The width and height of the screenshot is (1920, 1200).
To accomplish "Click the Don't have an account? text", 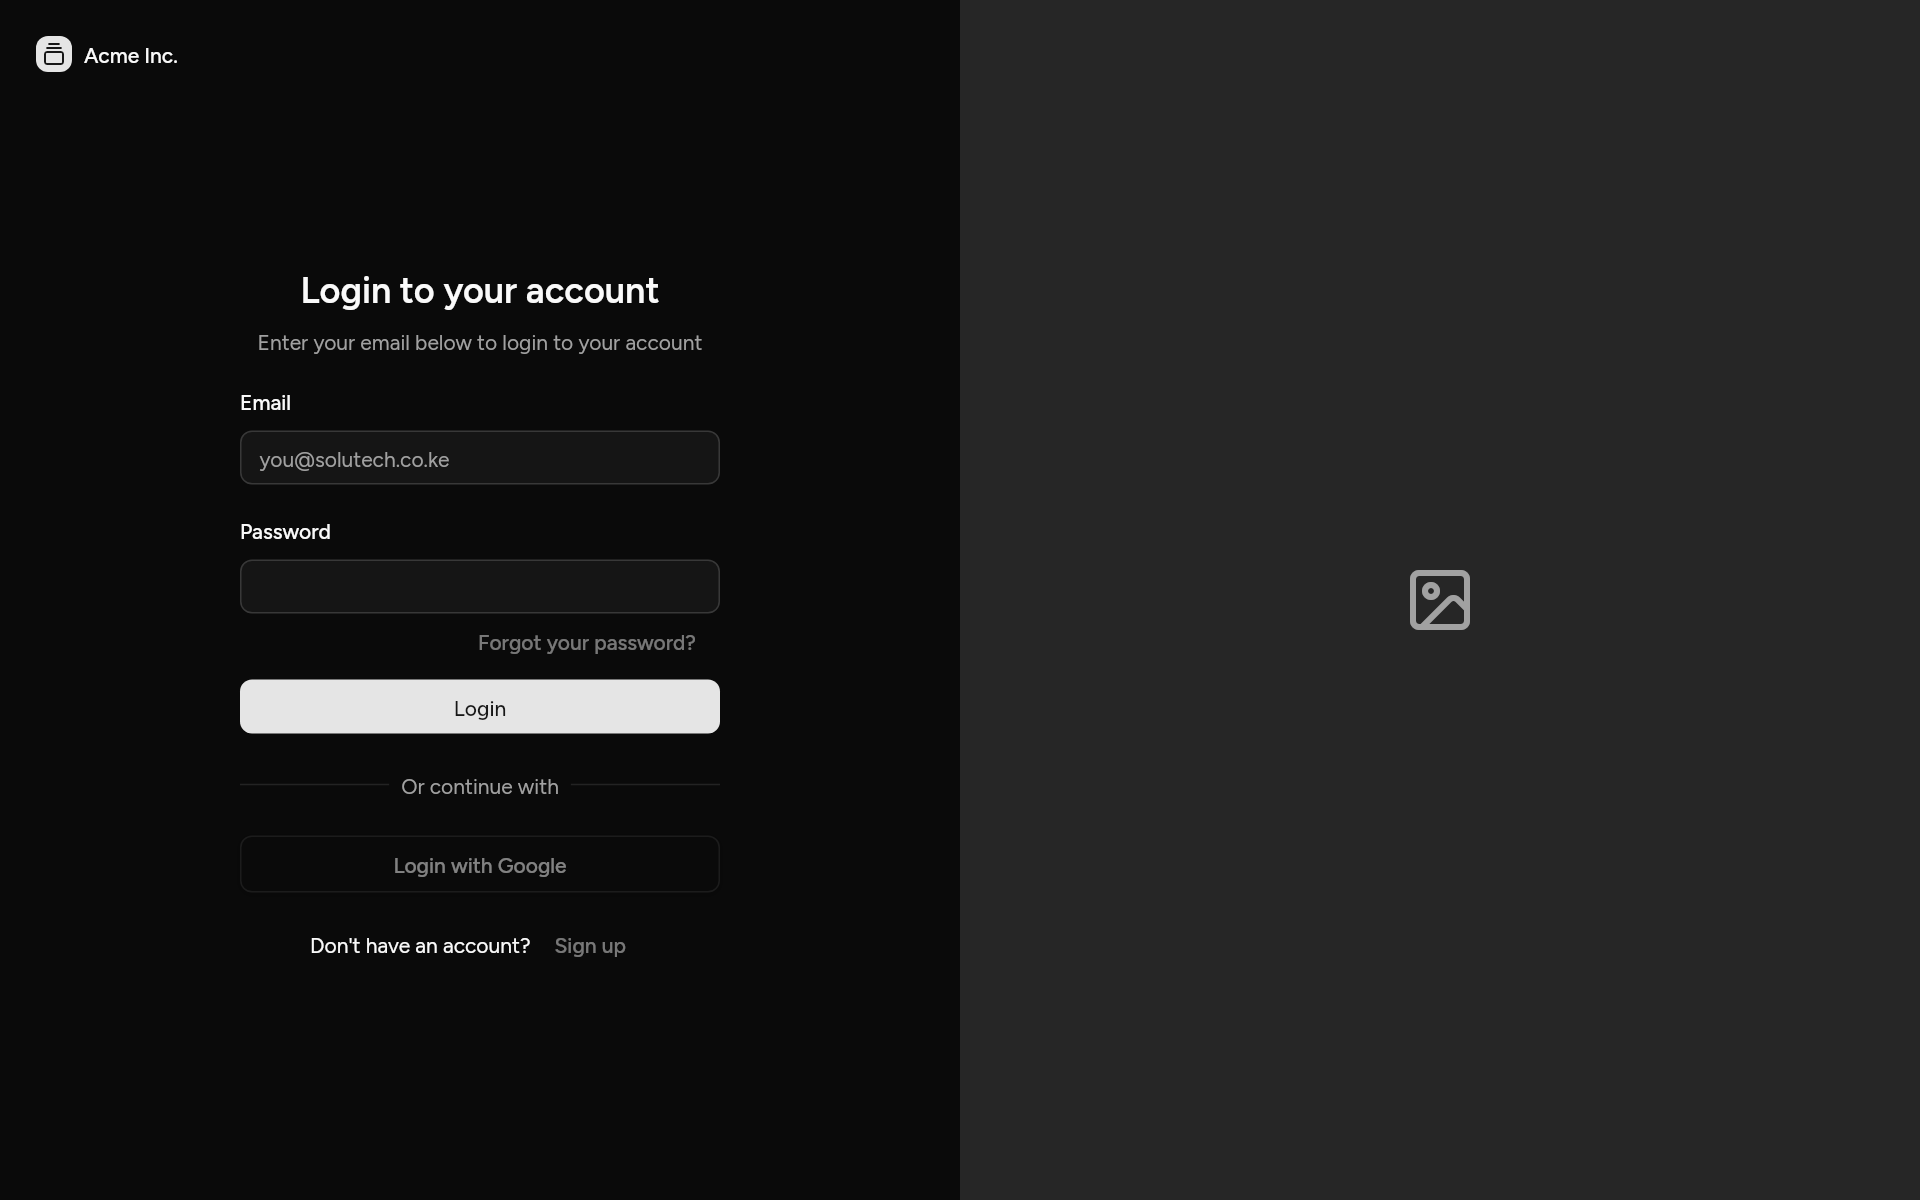I will (420, 946).
